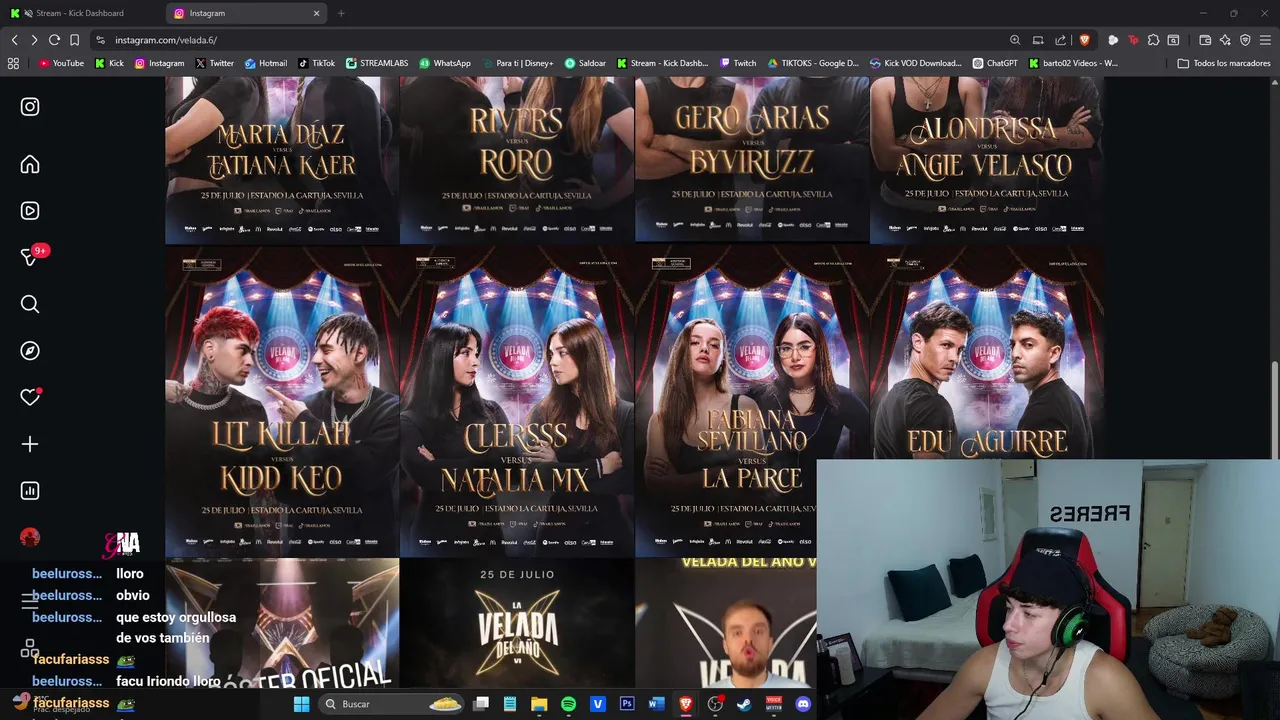Open ChatGPT bookmark
1280x720 pixels.
tap(995, 63)
